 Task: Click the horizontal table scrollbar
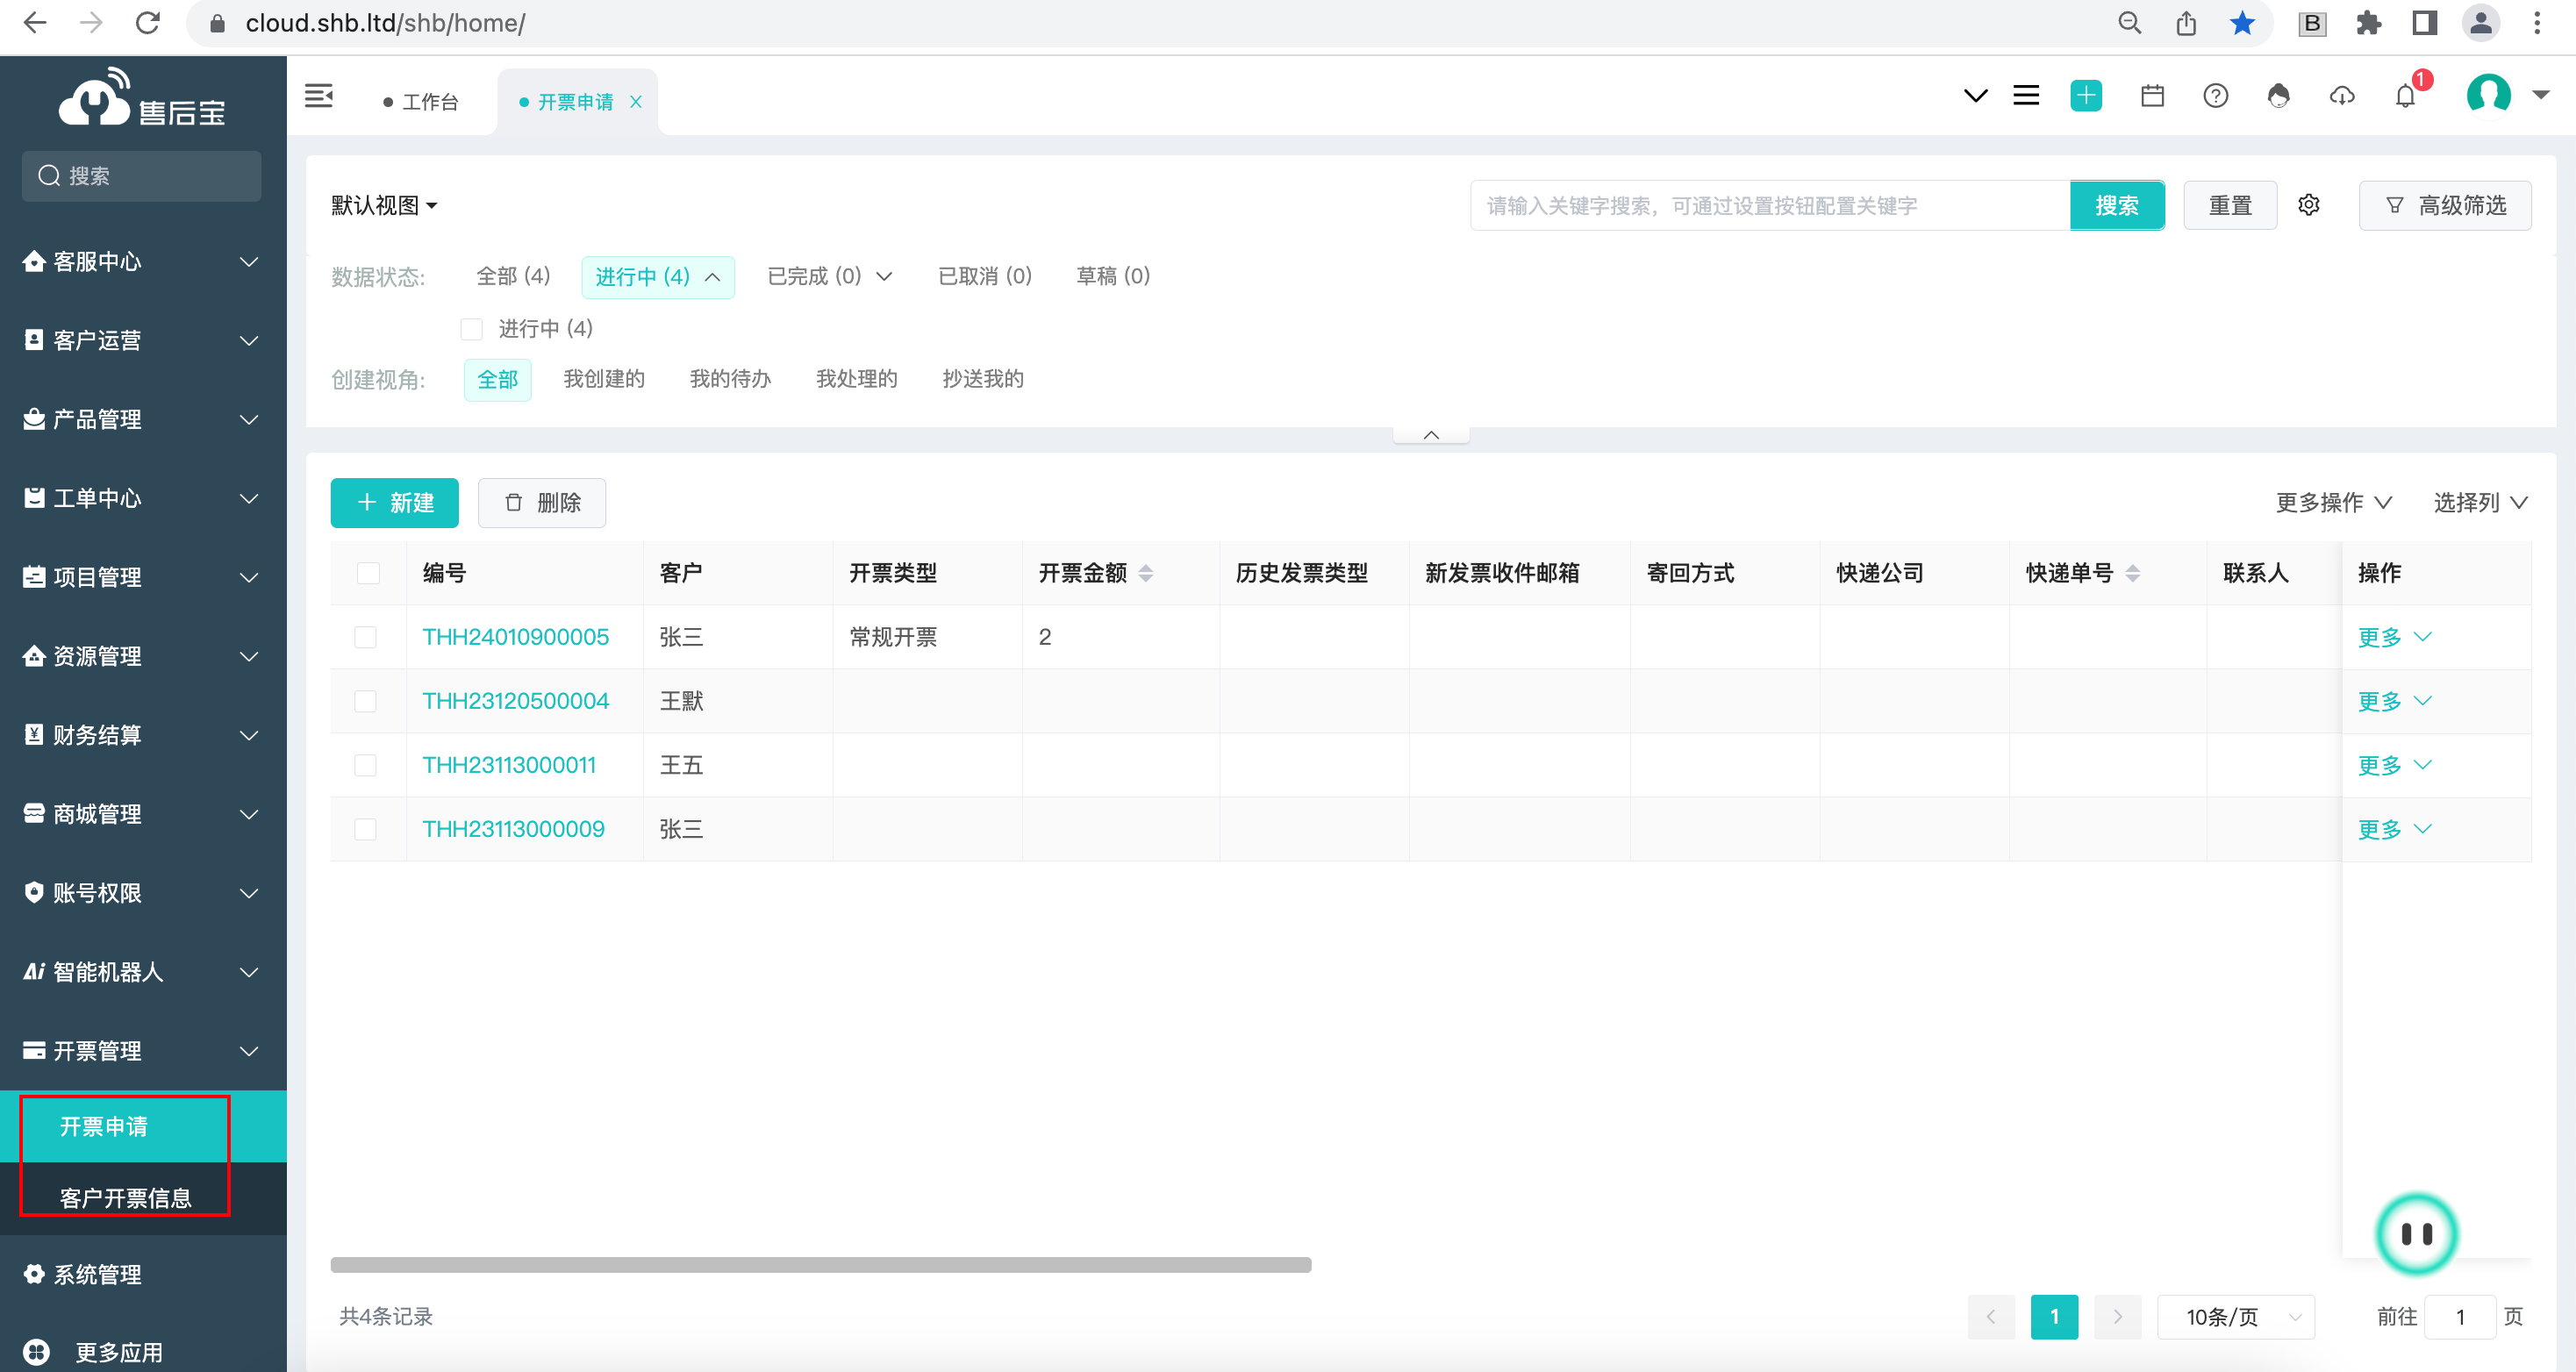pyautogui.click(x=820, y=1265)
